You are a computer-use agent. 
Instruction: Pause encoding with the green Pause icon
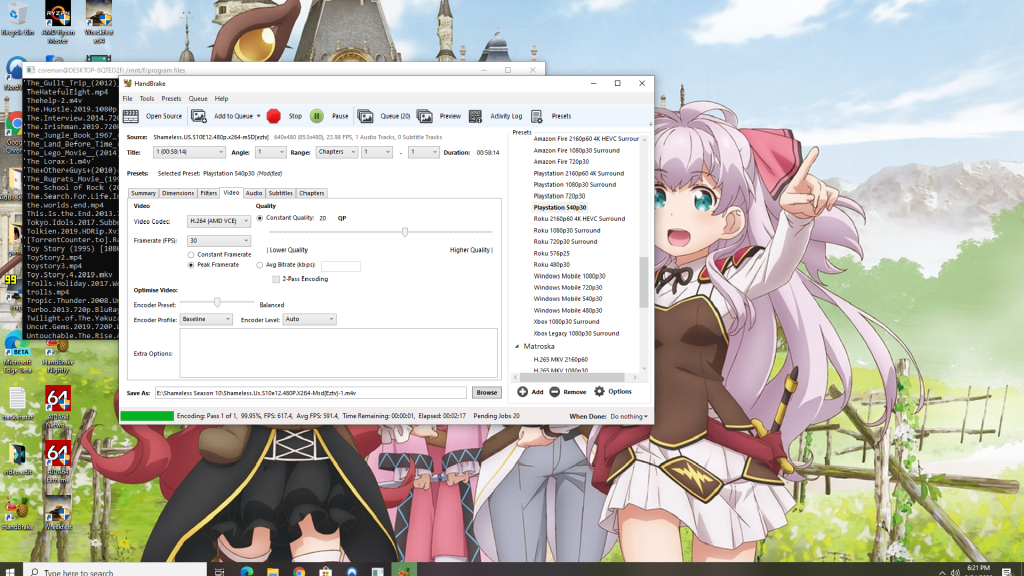click(x=317, y=116)
